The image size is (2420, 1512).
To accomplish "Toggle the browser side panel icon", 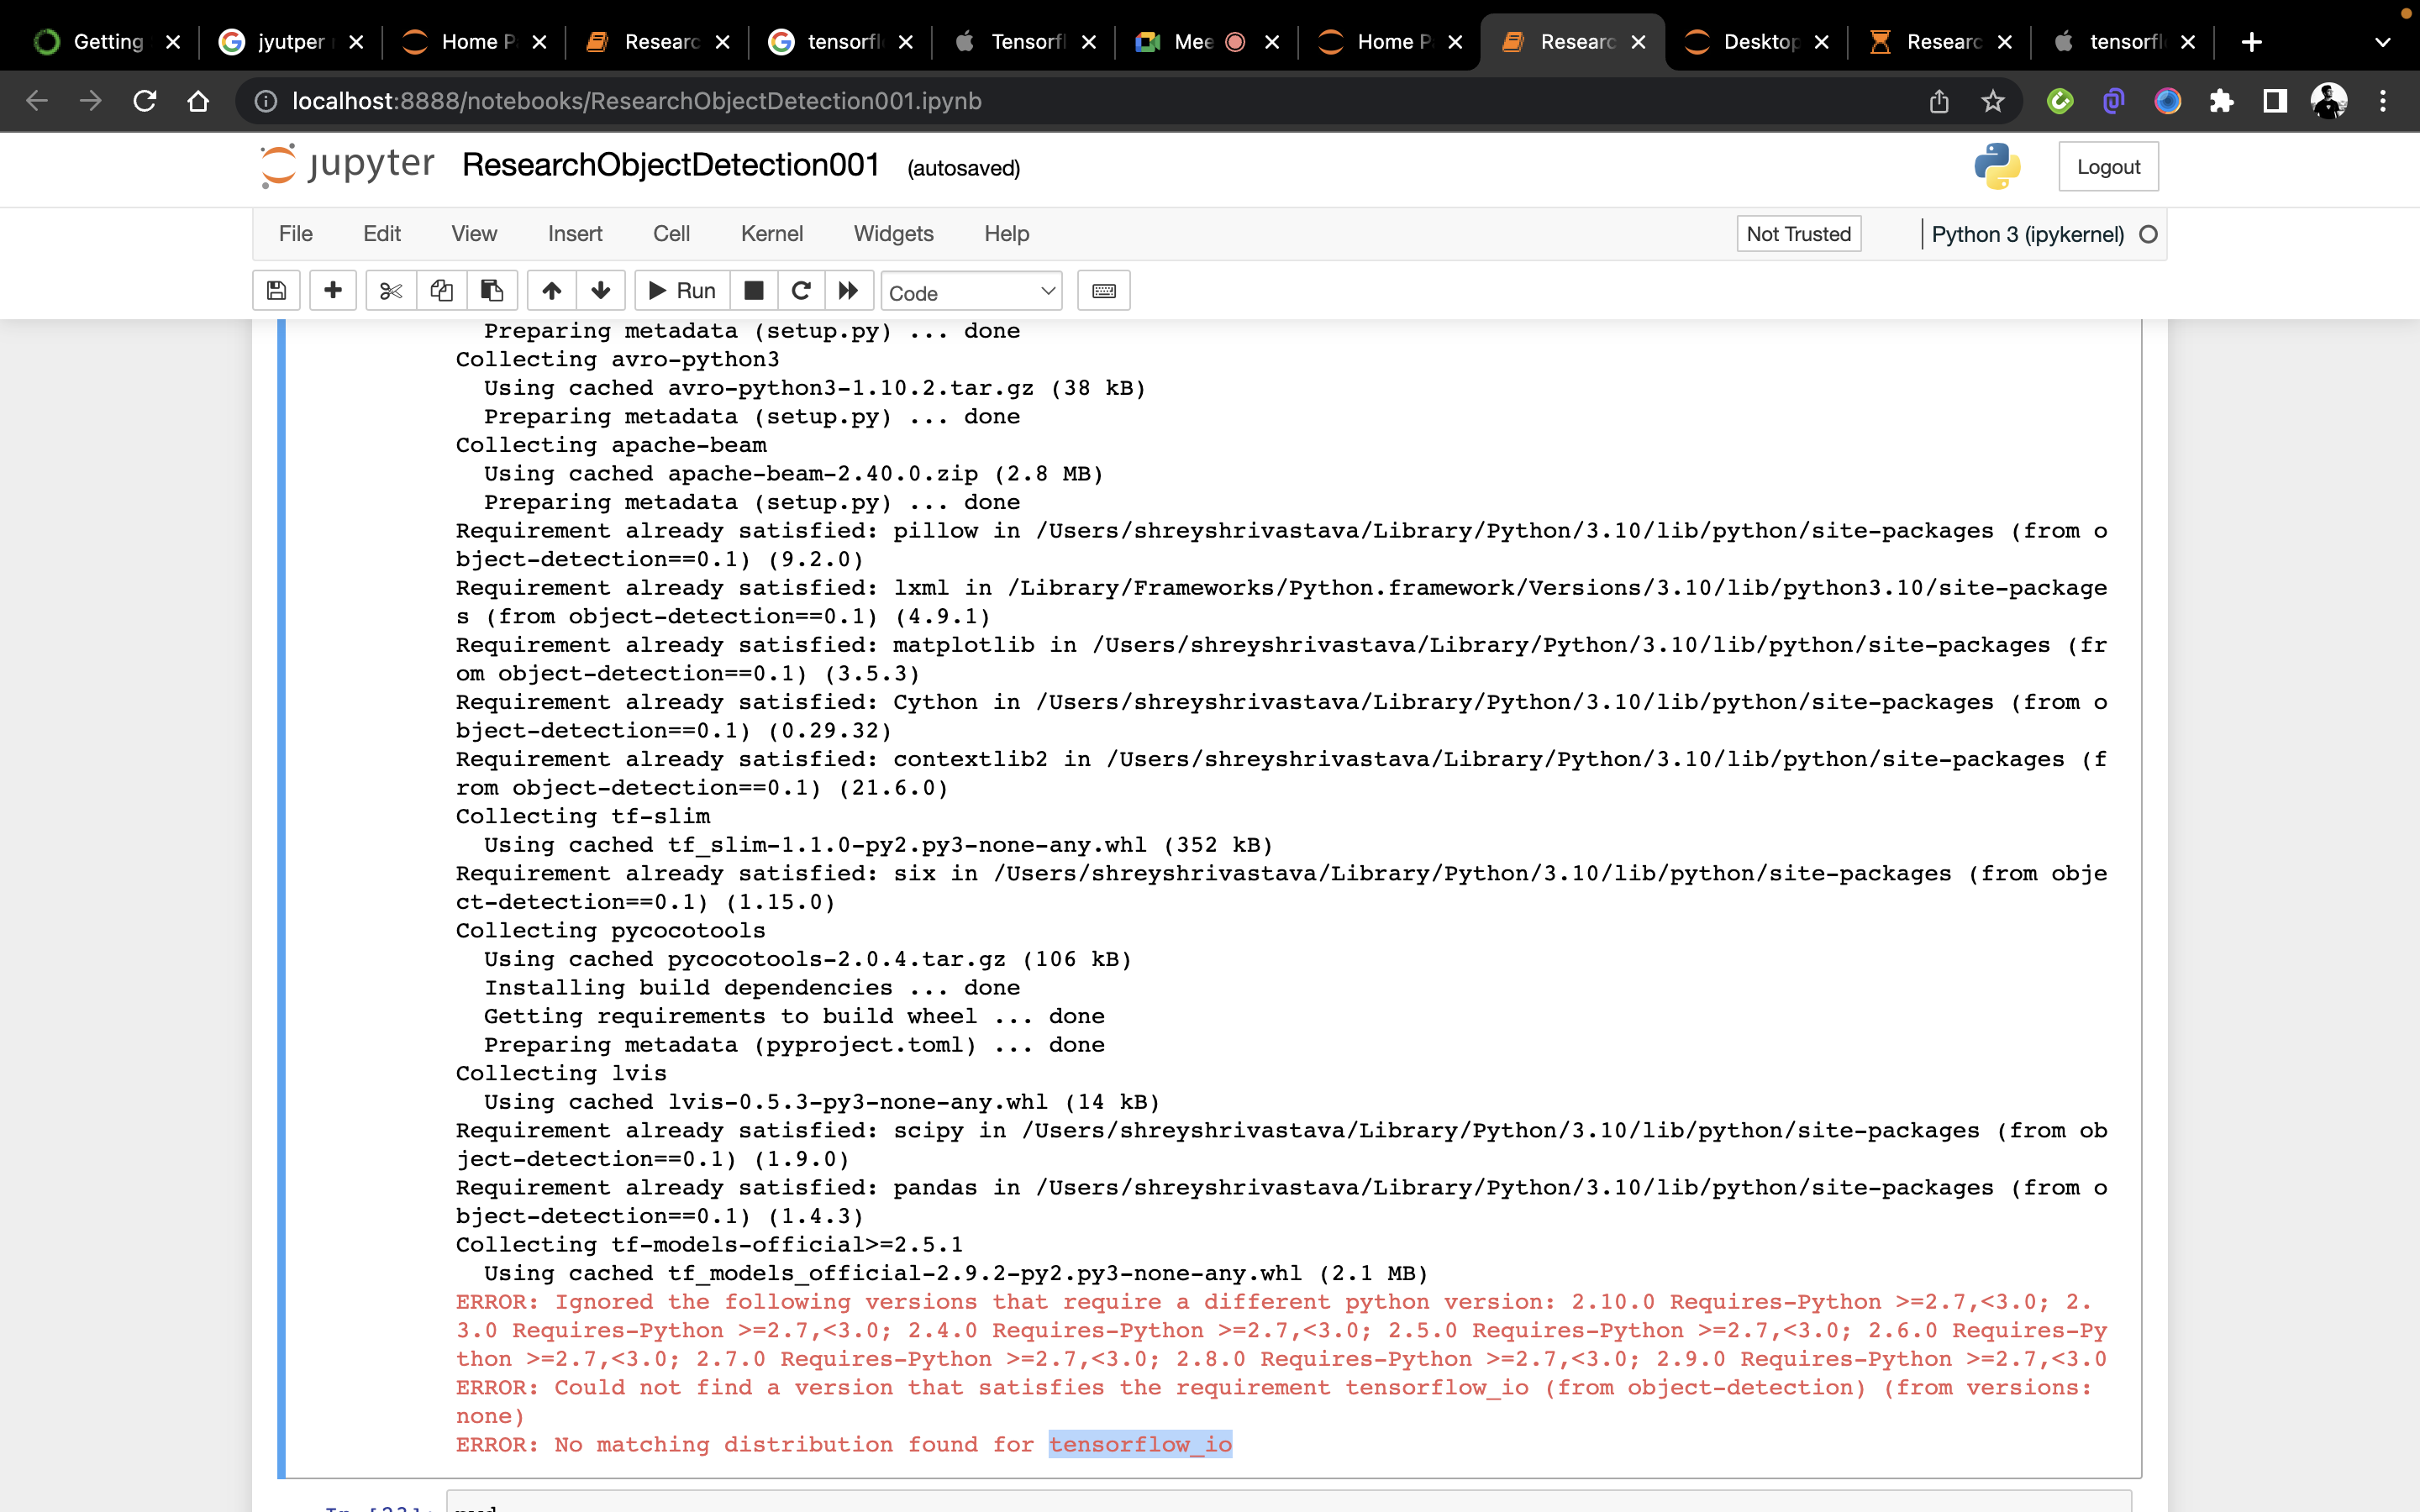I will click(x=2275, y=101).
